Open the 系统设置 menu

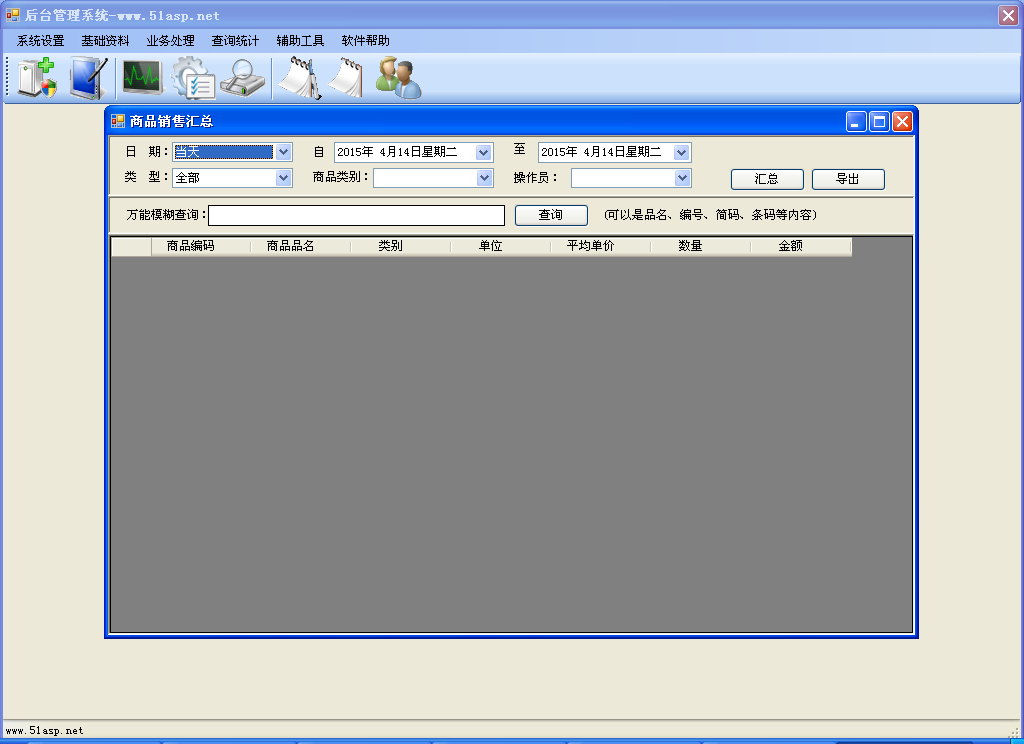(x=40, y=40)
